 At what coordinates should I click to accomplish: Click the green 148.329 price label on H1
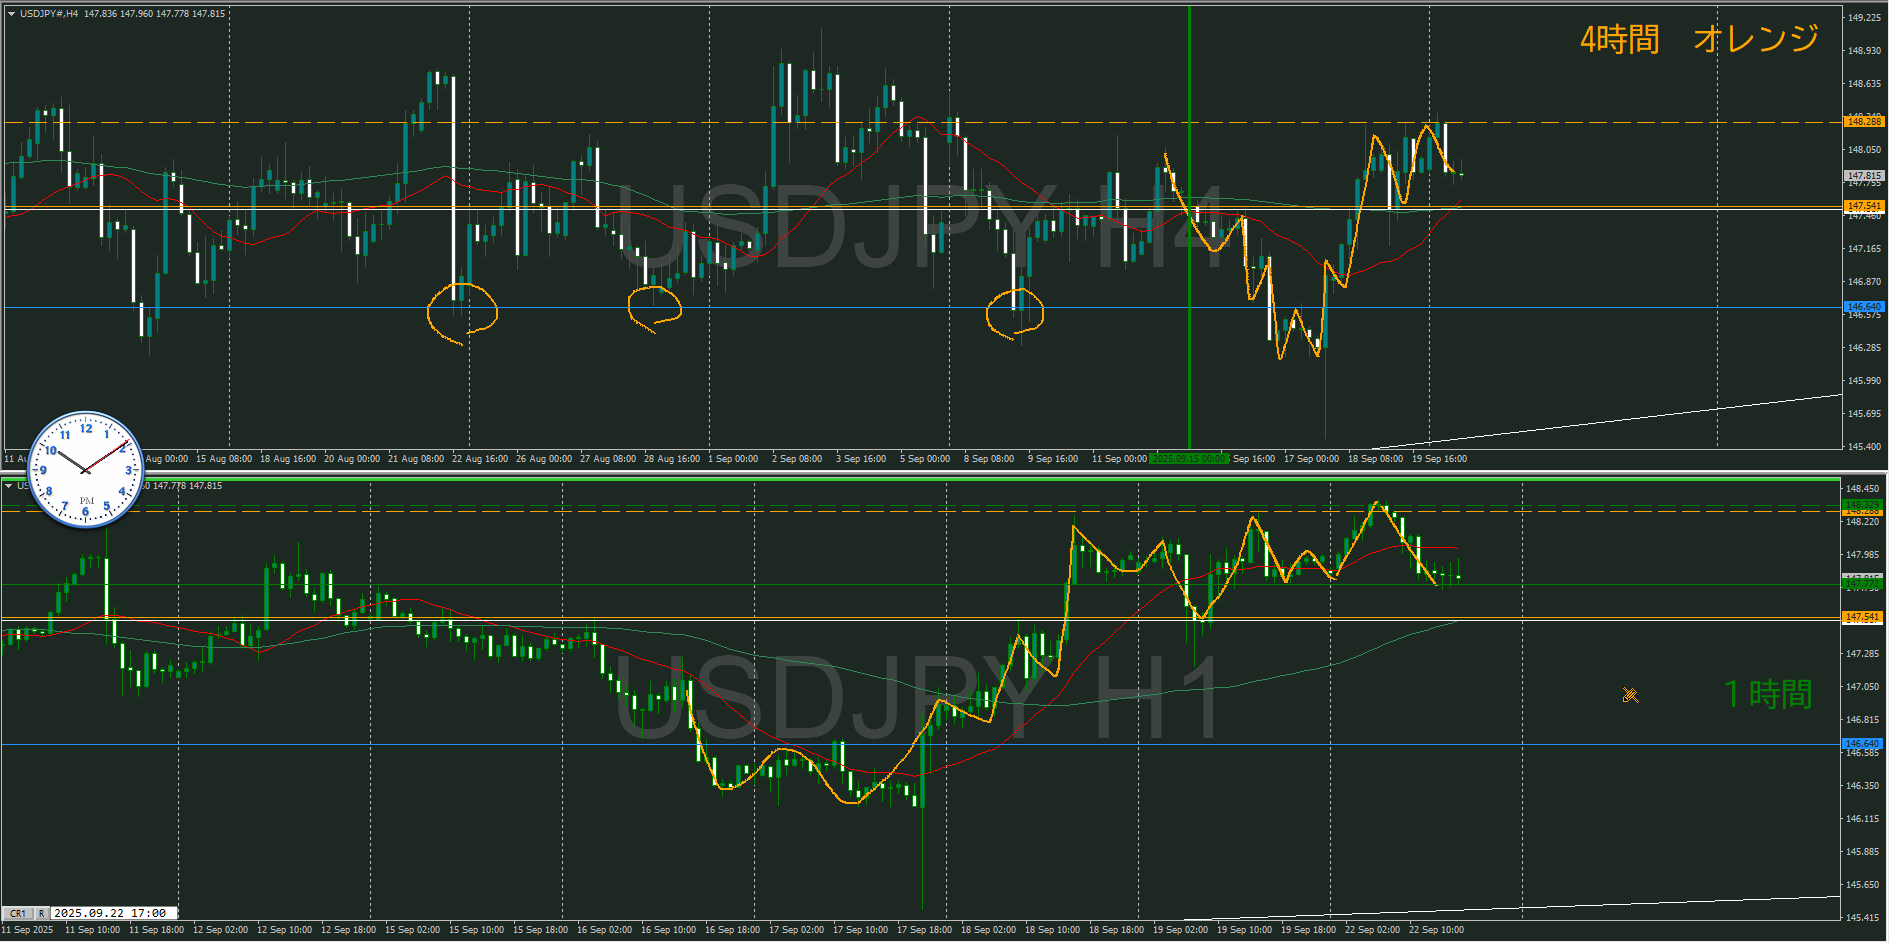[1862, 504]
